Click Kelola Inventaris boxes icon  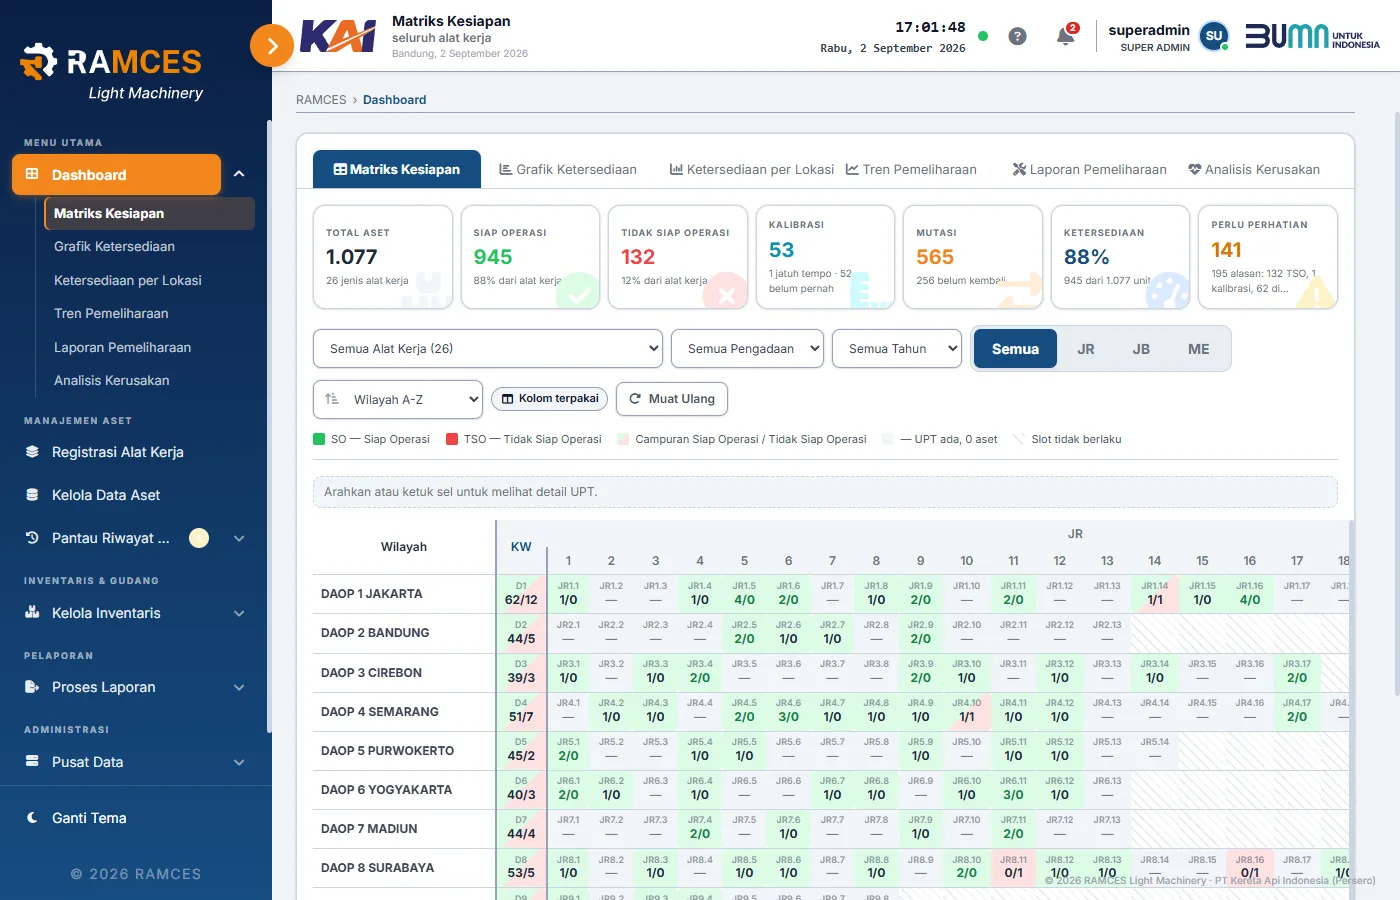point(32,613)
